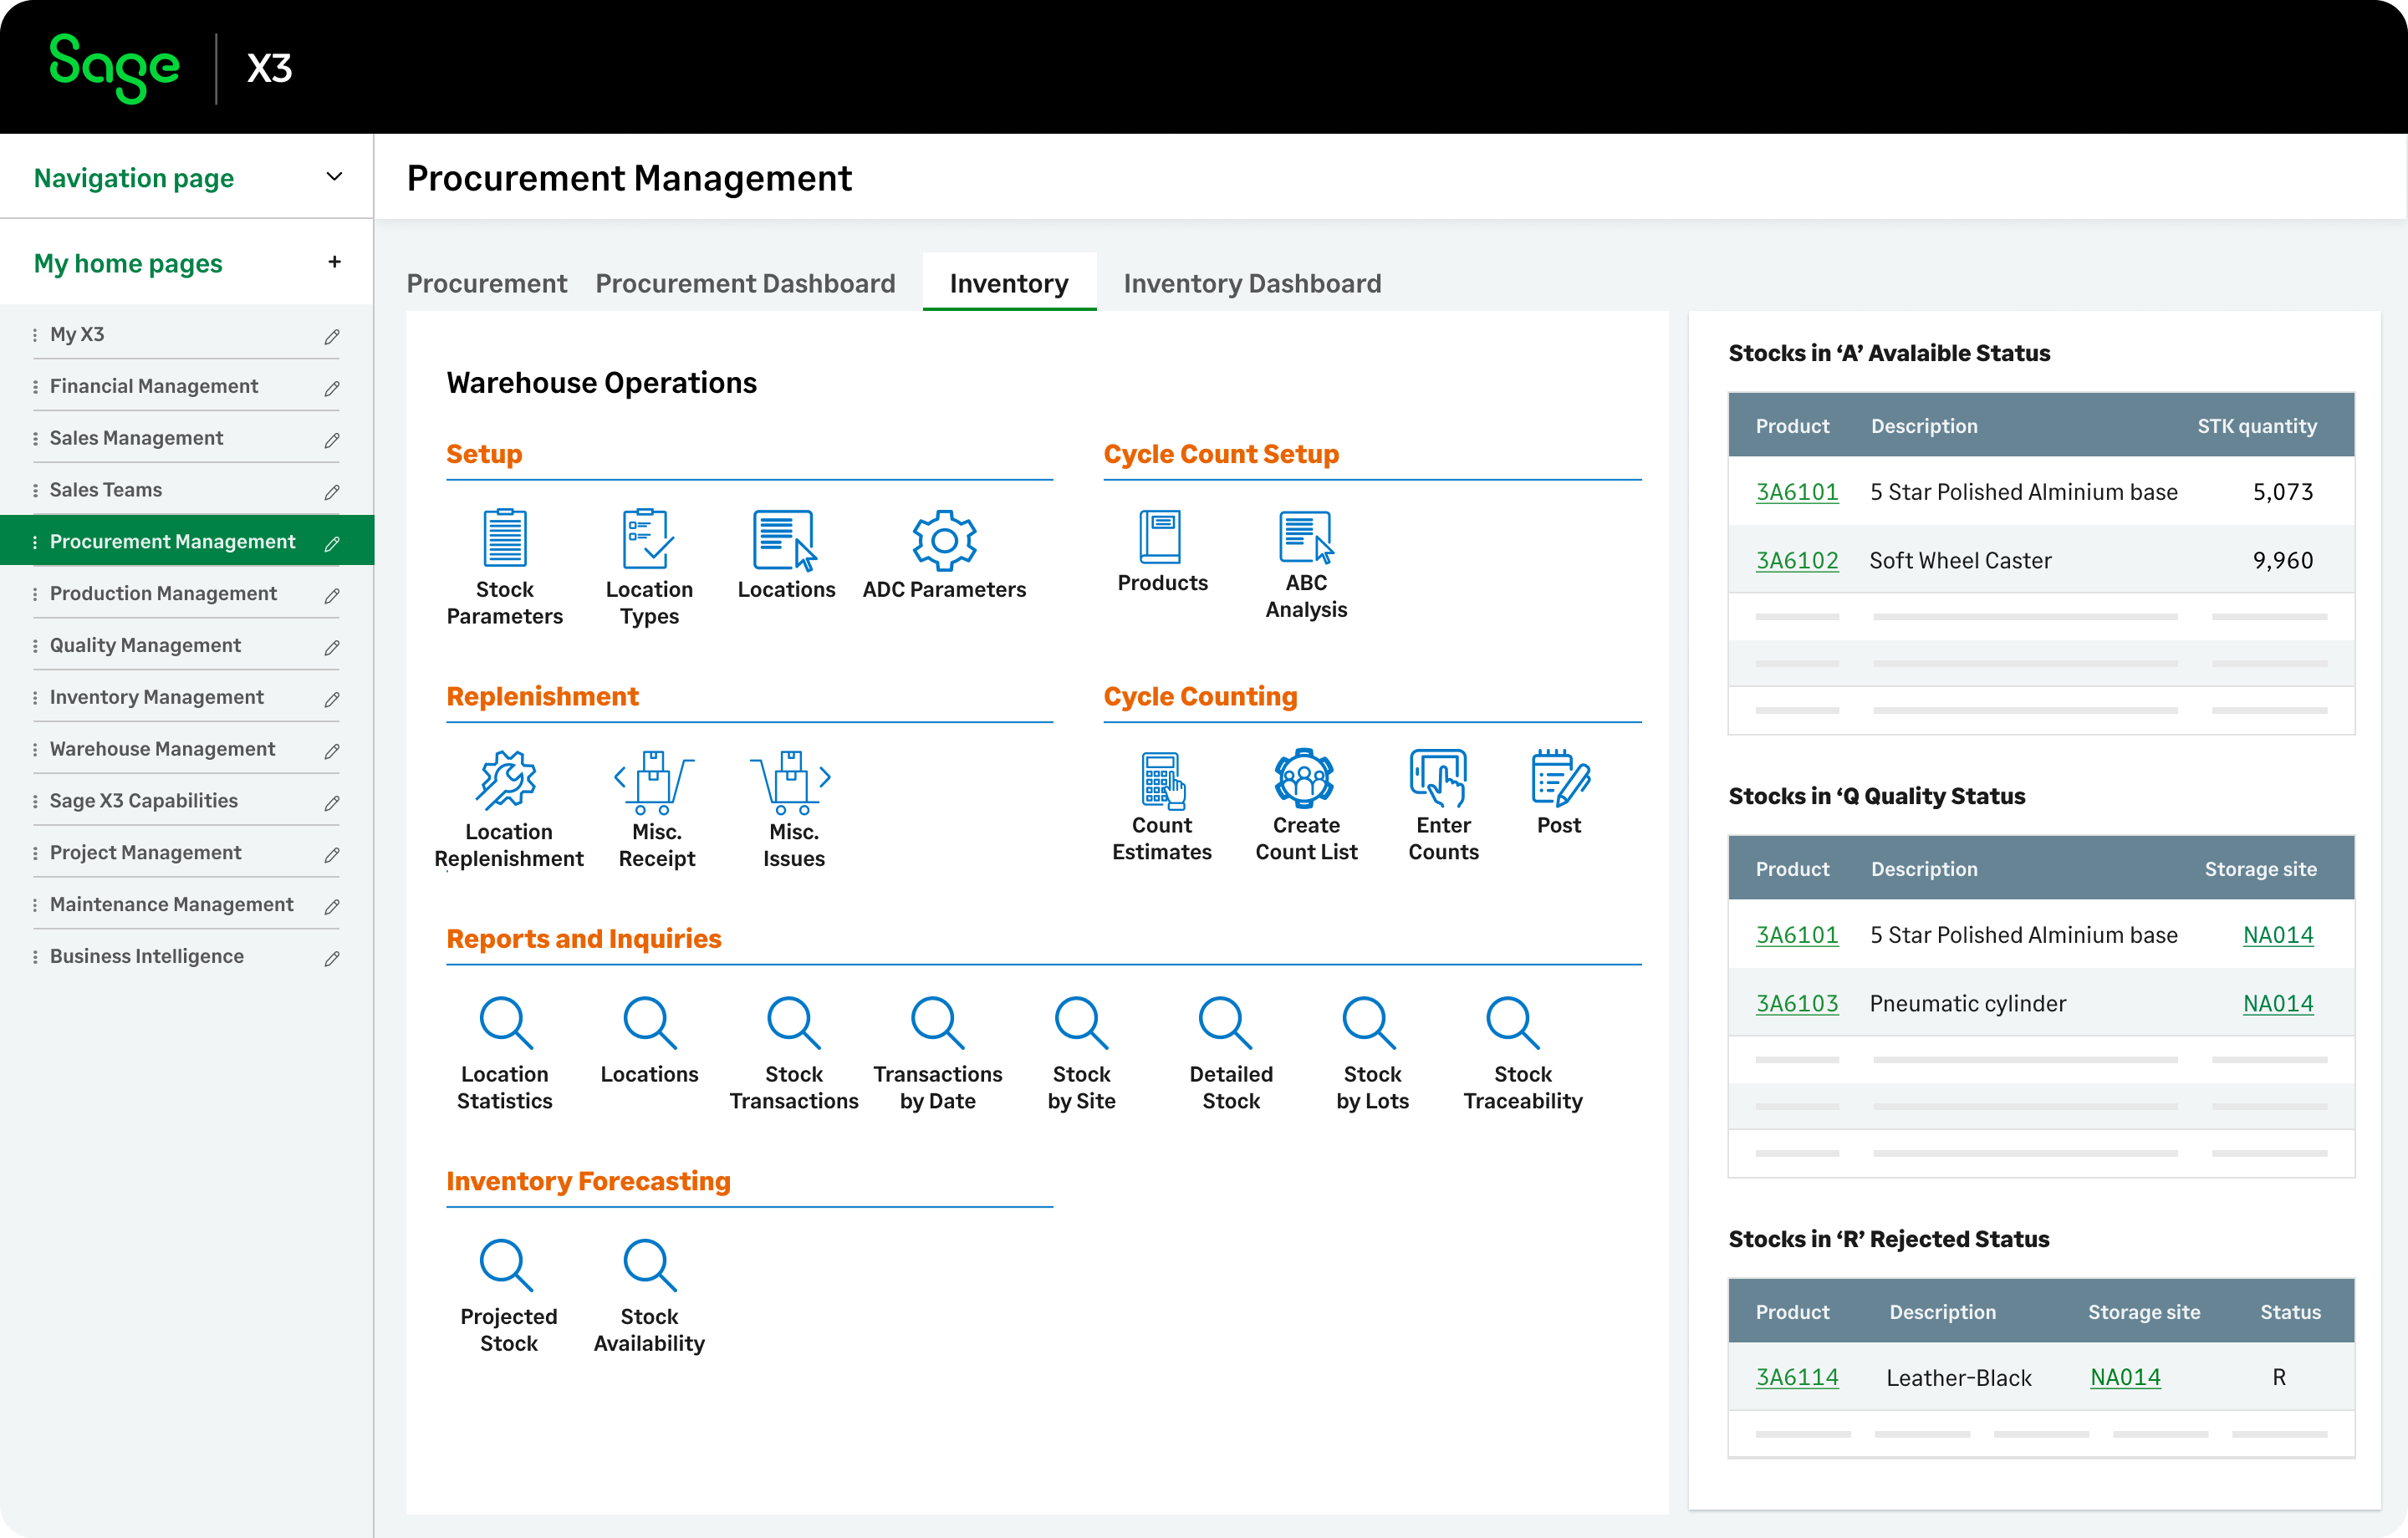2408x1538 pixels.
Task: Open the Procurement Dashboard tab
Action: [745, 283]
